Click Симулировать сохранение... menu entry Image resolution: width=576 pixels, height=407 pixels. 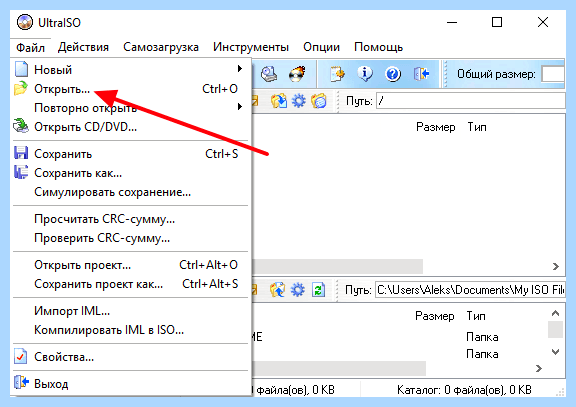click(x=130, y=192)
